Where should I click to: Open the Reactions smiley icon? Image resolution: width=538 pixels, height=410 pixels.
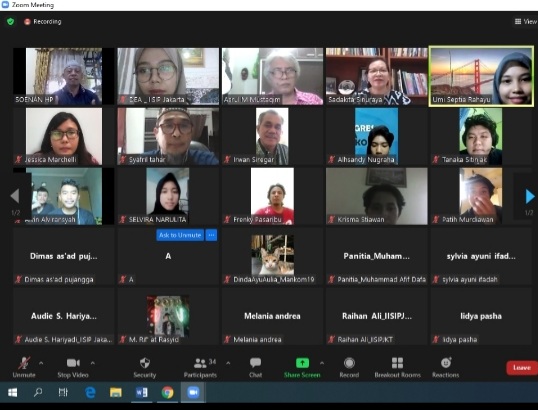click(x=446, y=363)
